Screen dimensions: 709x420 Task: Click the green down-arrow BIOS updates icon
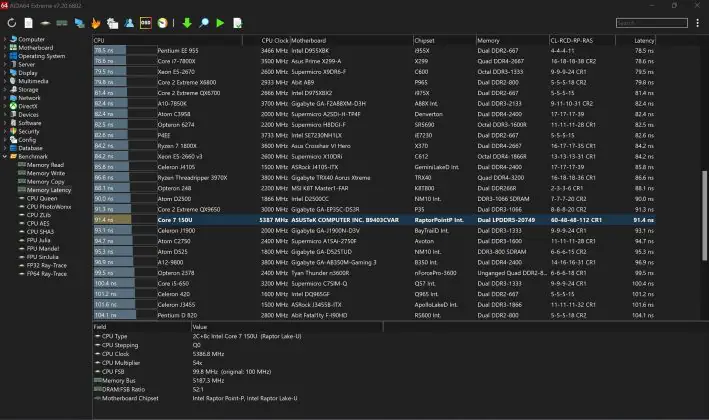[x=187, y=23]
